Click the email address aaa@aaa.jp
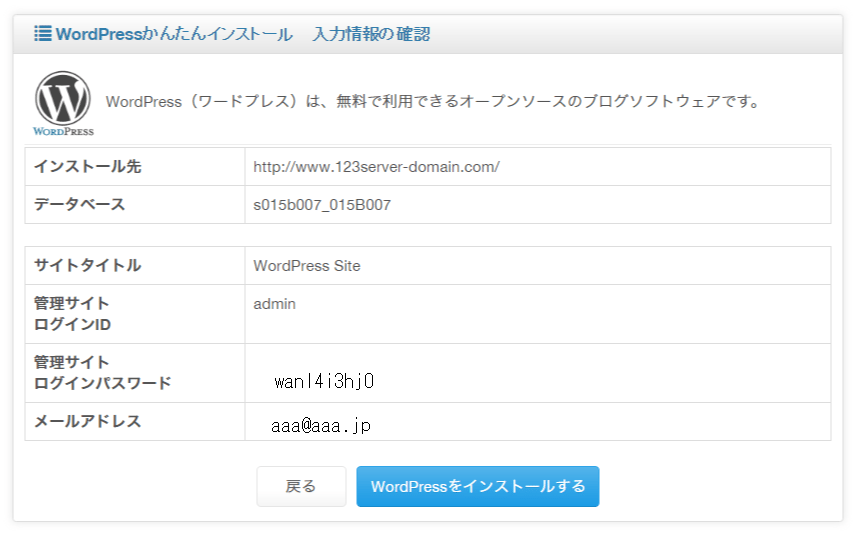 321,426
